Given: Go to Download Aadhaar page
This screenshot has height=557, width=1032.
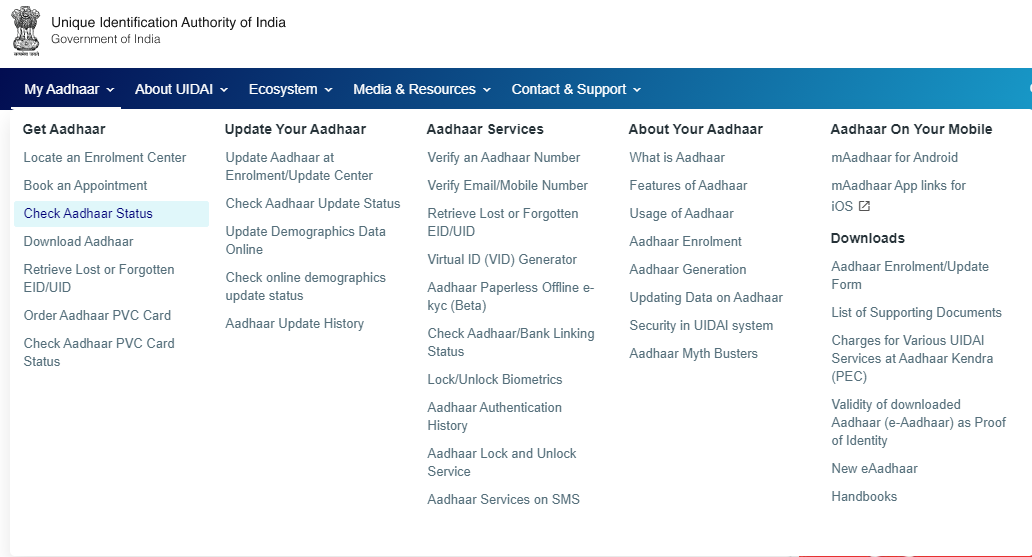Looking at the screenshot, I should pyautogui.click(x=78, y=242).
